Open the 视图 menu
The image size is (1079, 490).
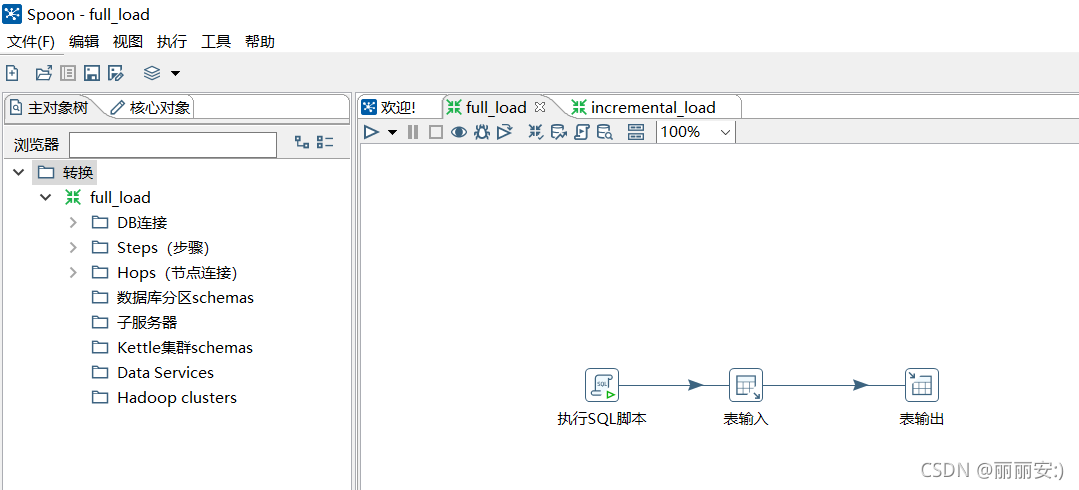click(128, 41)
